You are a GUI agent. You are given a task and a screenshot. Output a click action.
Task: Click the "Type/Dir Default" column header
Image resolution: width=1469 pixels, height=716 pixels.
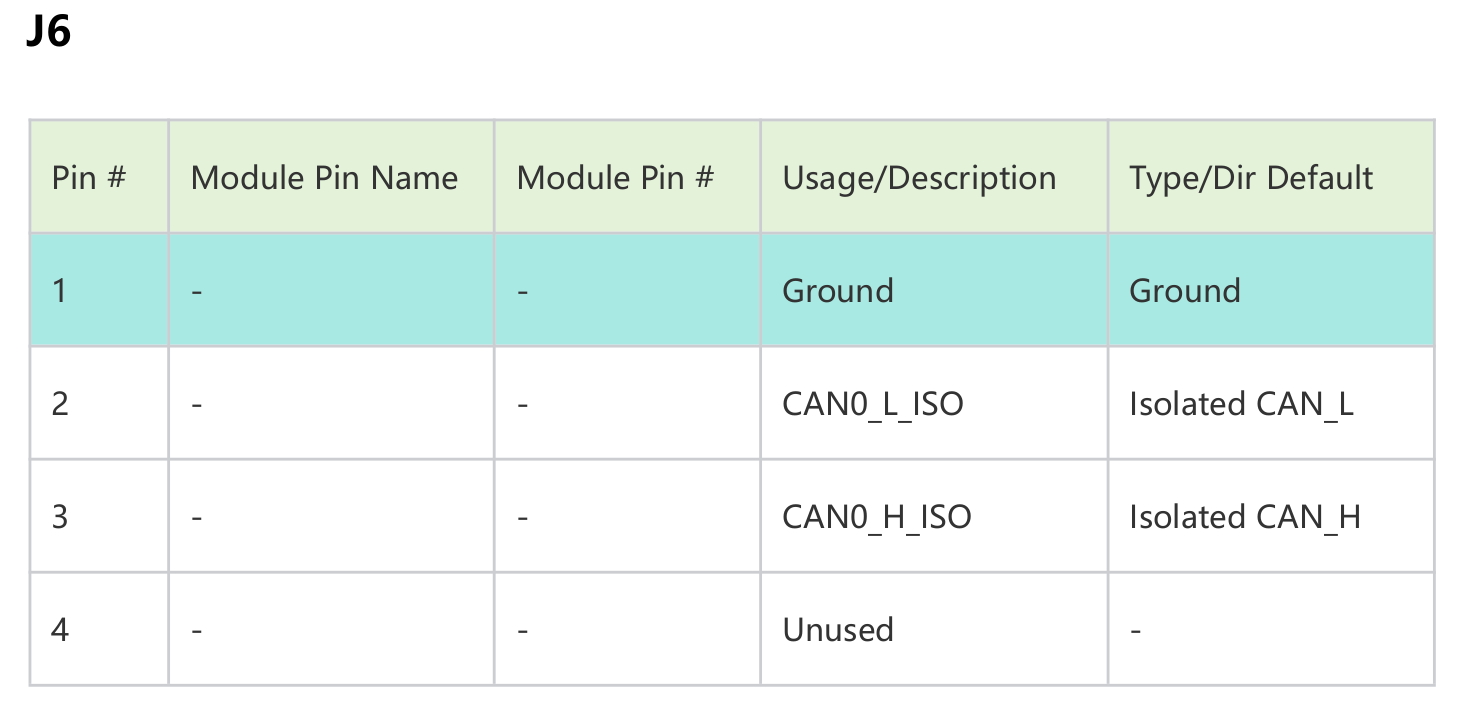click(1251, 178)
